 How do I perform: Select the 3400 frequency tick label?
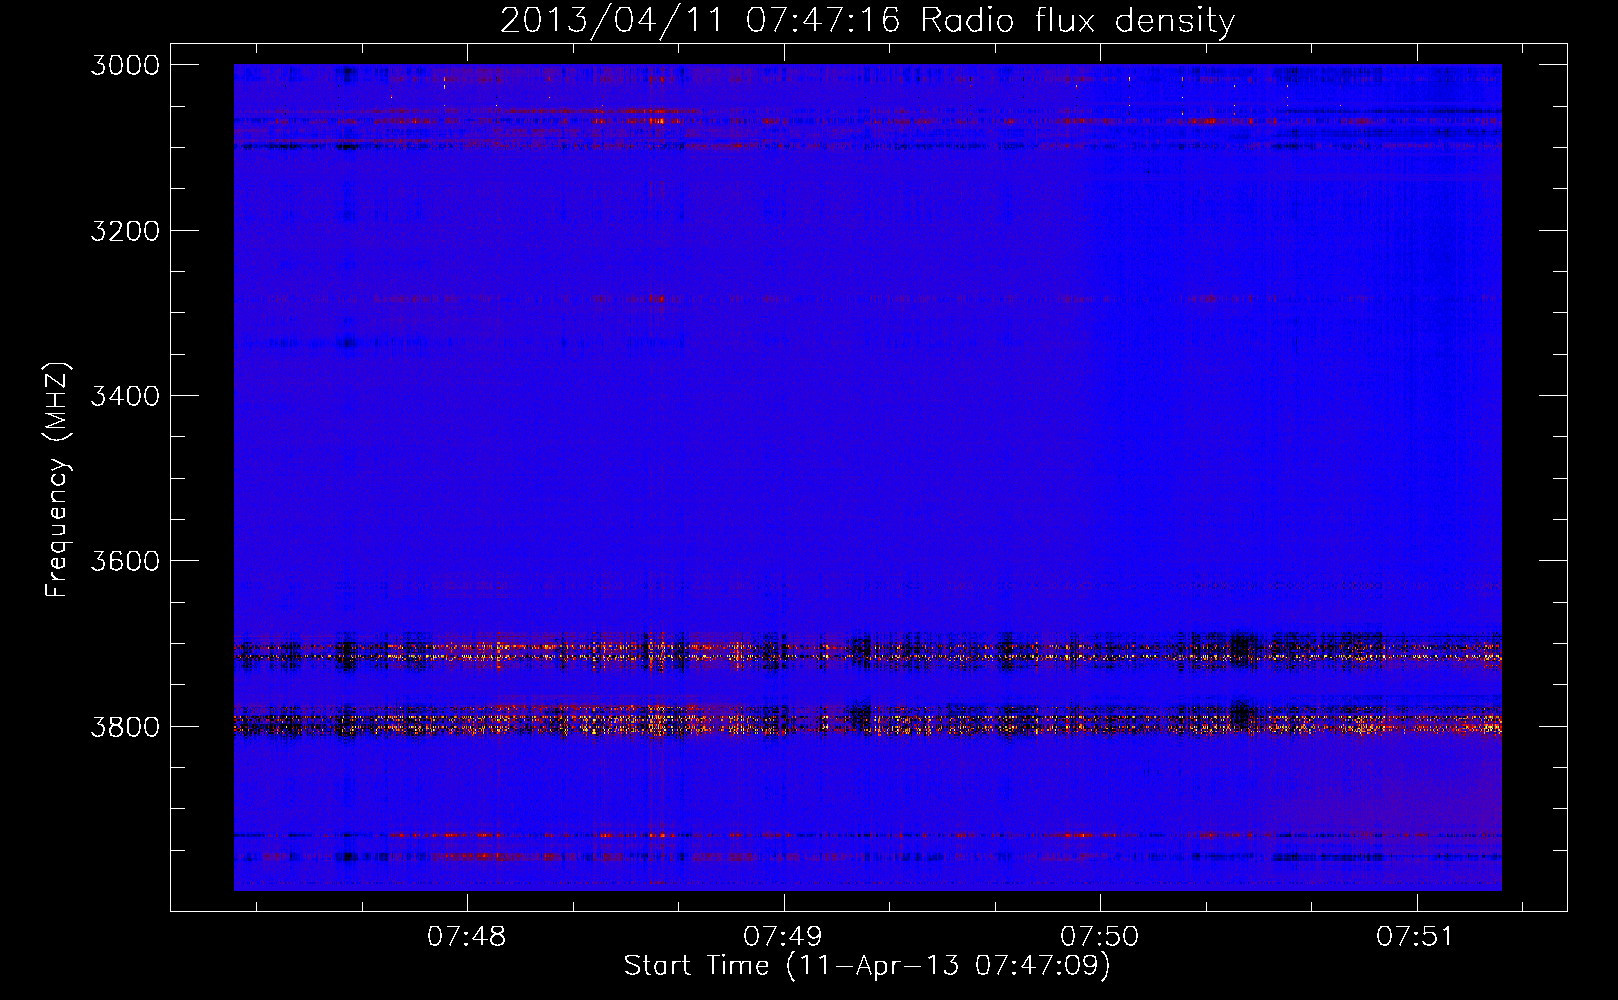(125, 396)
